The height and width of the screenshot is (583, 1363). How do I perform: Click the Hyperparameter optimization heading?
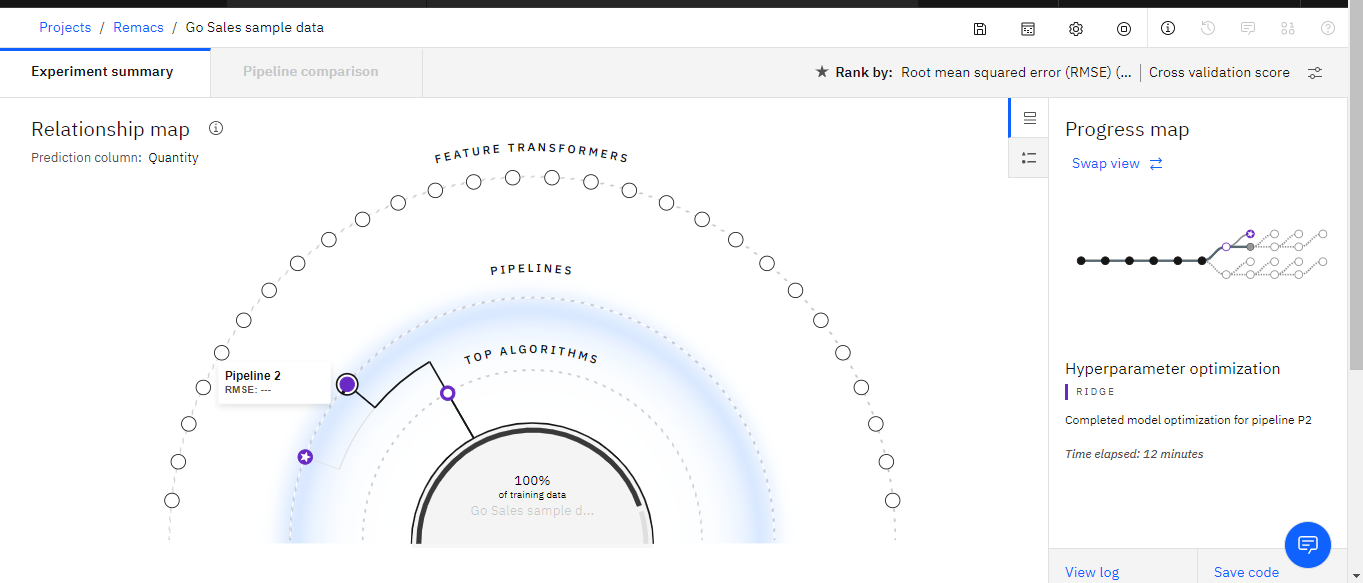pos(1172,368)
